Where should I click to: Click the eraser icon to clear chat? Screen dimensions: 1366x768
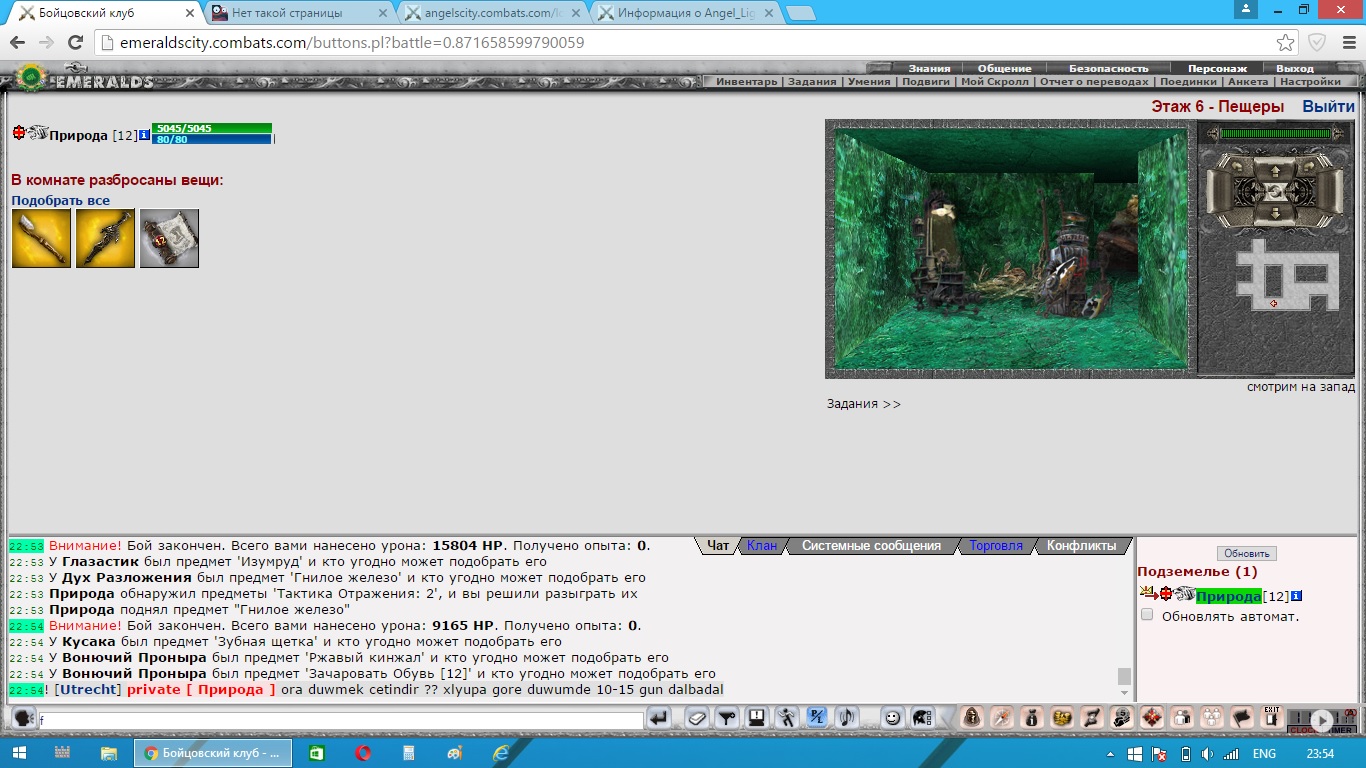697,717
